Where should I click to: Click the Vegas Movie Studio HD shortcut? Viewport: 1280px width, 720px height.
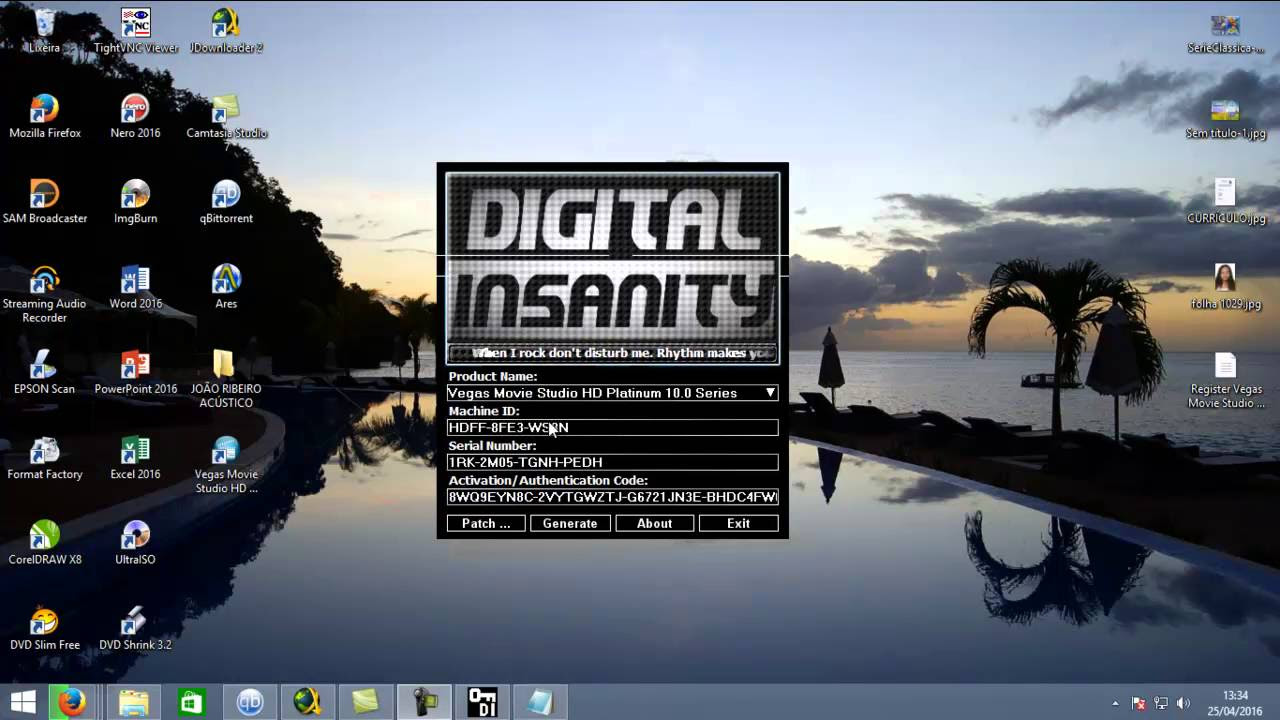coord(226,465)
